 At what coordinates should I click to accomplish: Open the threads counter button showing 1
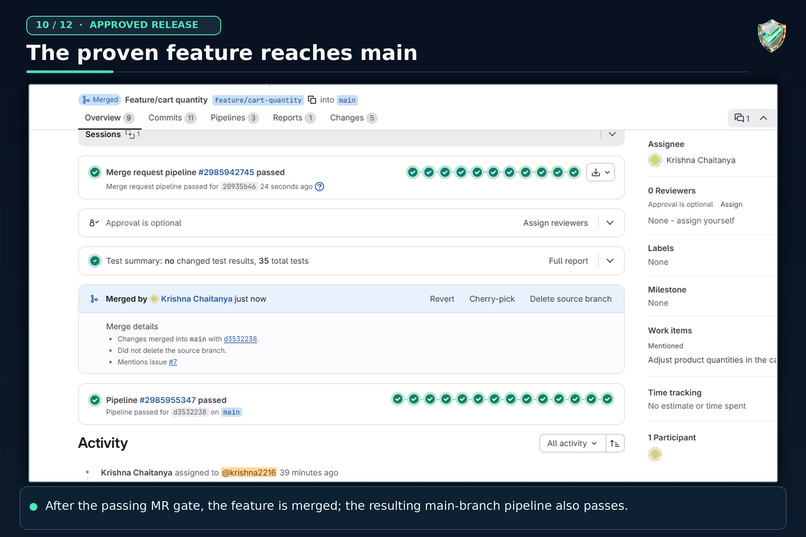coord(742,118)
